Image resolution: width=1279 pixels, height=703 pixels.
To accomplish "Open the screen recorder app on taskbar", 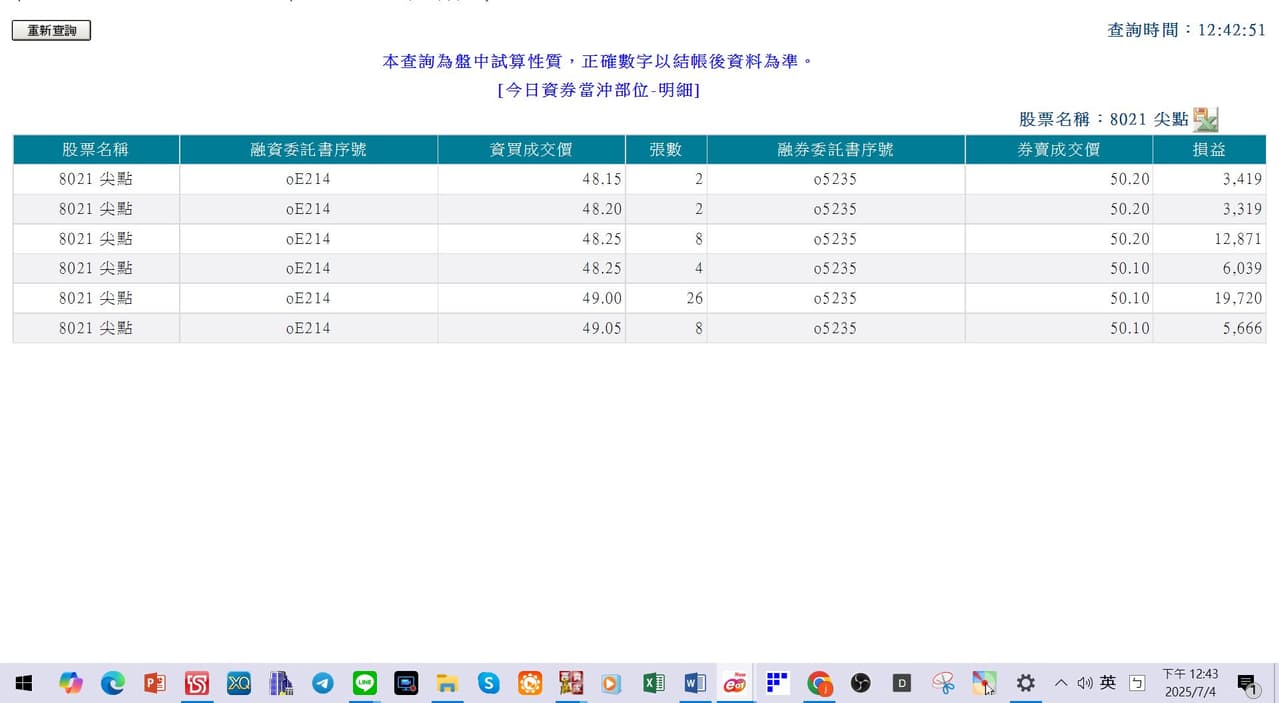I will tap(406, 683).
